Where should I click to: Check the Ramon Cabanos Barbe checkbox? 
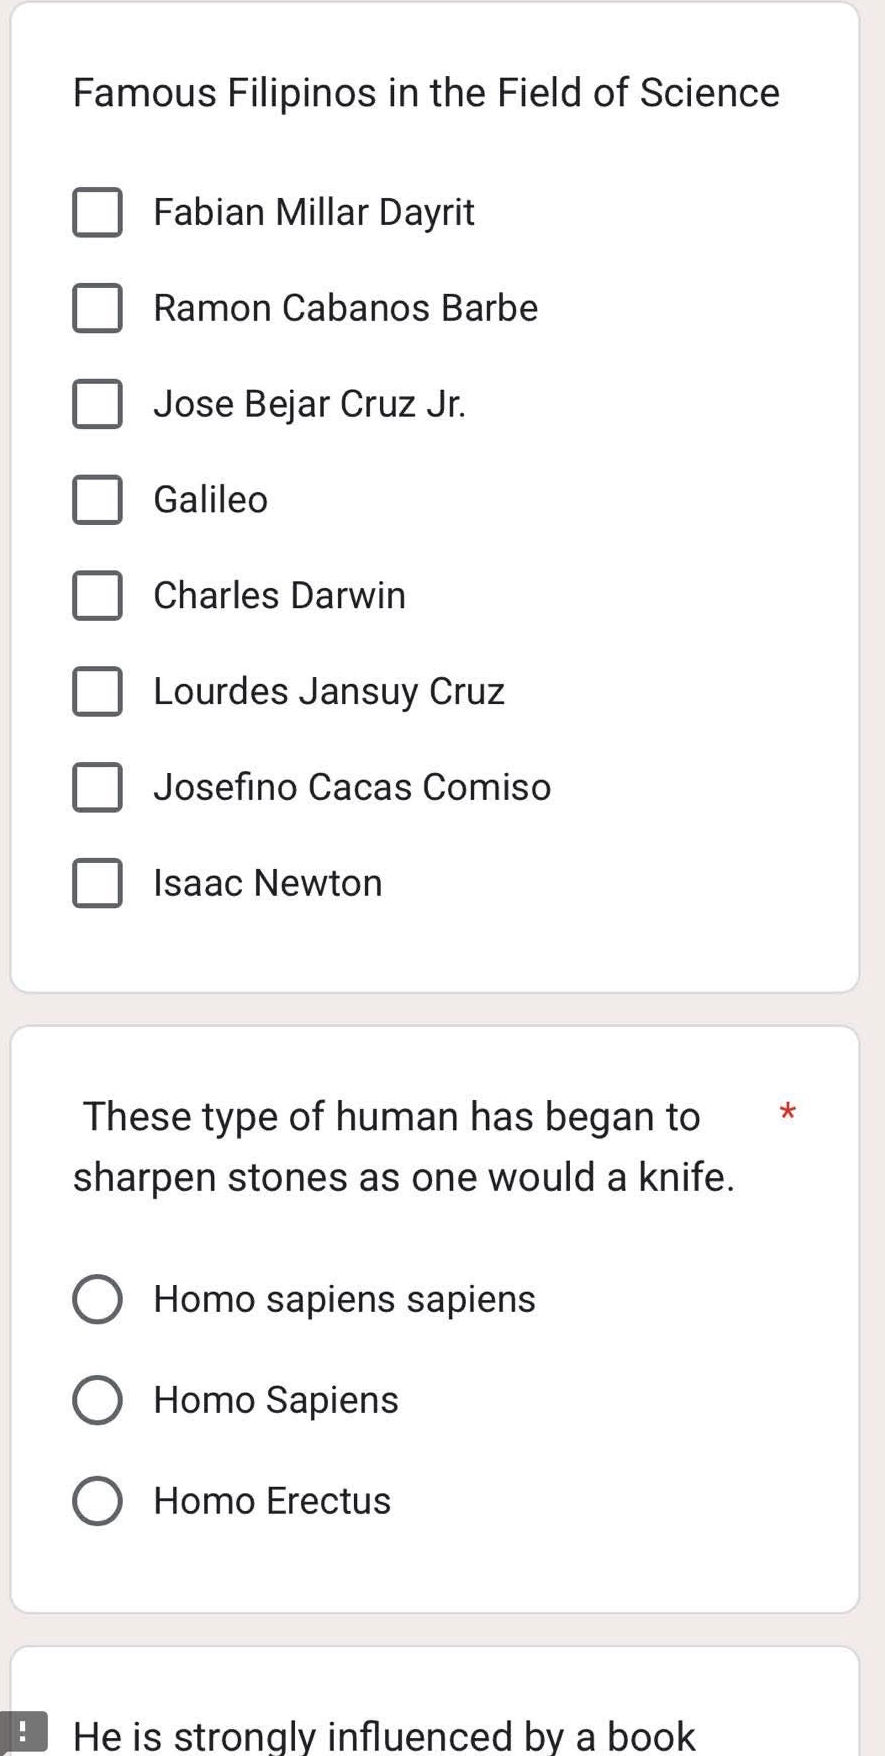[97, 307]
